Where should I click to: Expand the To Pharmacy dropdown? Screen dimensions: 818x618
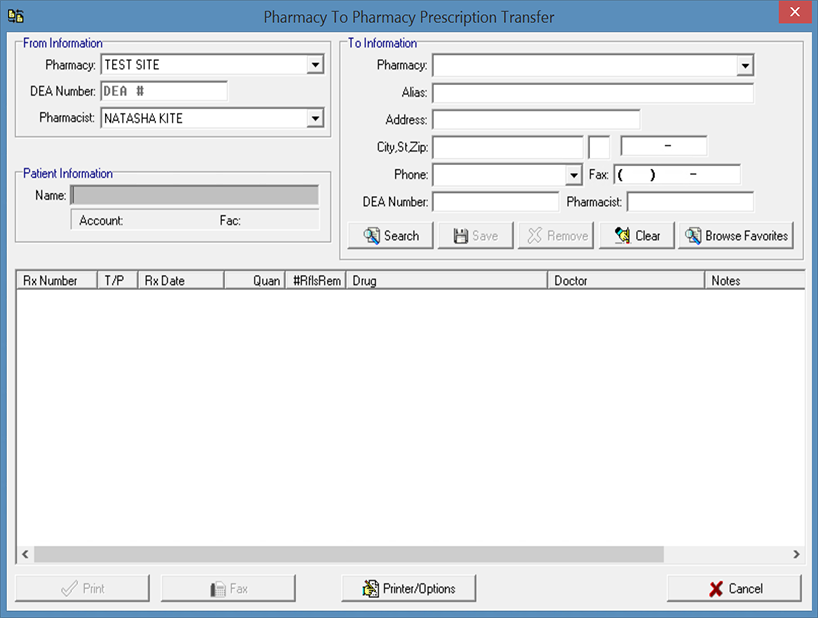click(744, 66)
